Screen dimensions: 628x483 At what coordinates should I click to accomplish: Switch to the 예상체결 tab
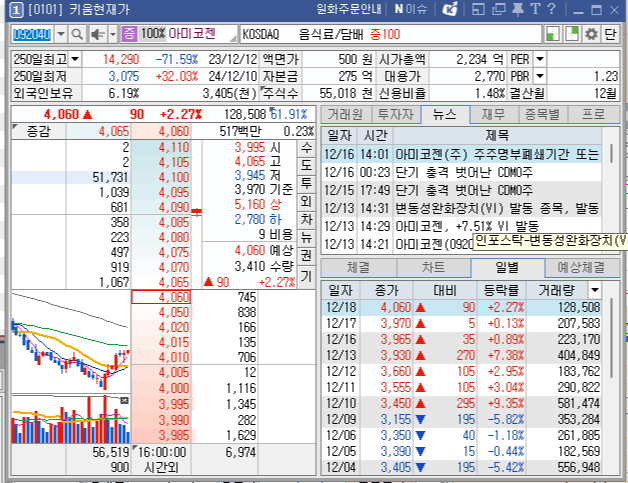click(582, 268)
